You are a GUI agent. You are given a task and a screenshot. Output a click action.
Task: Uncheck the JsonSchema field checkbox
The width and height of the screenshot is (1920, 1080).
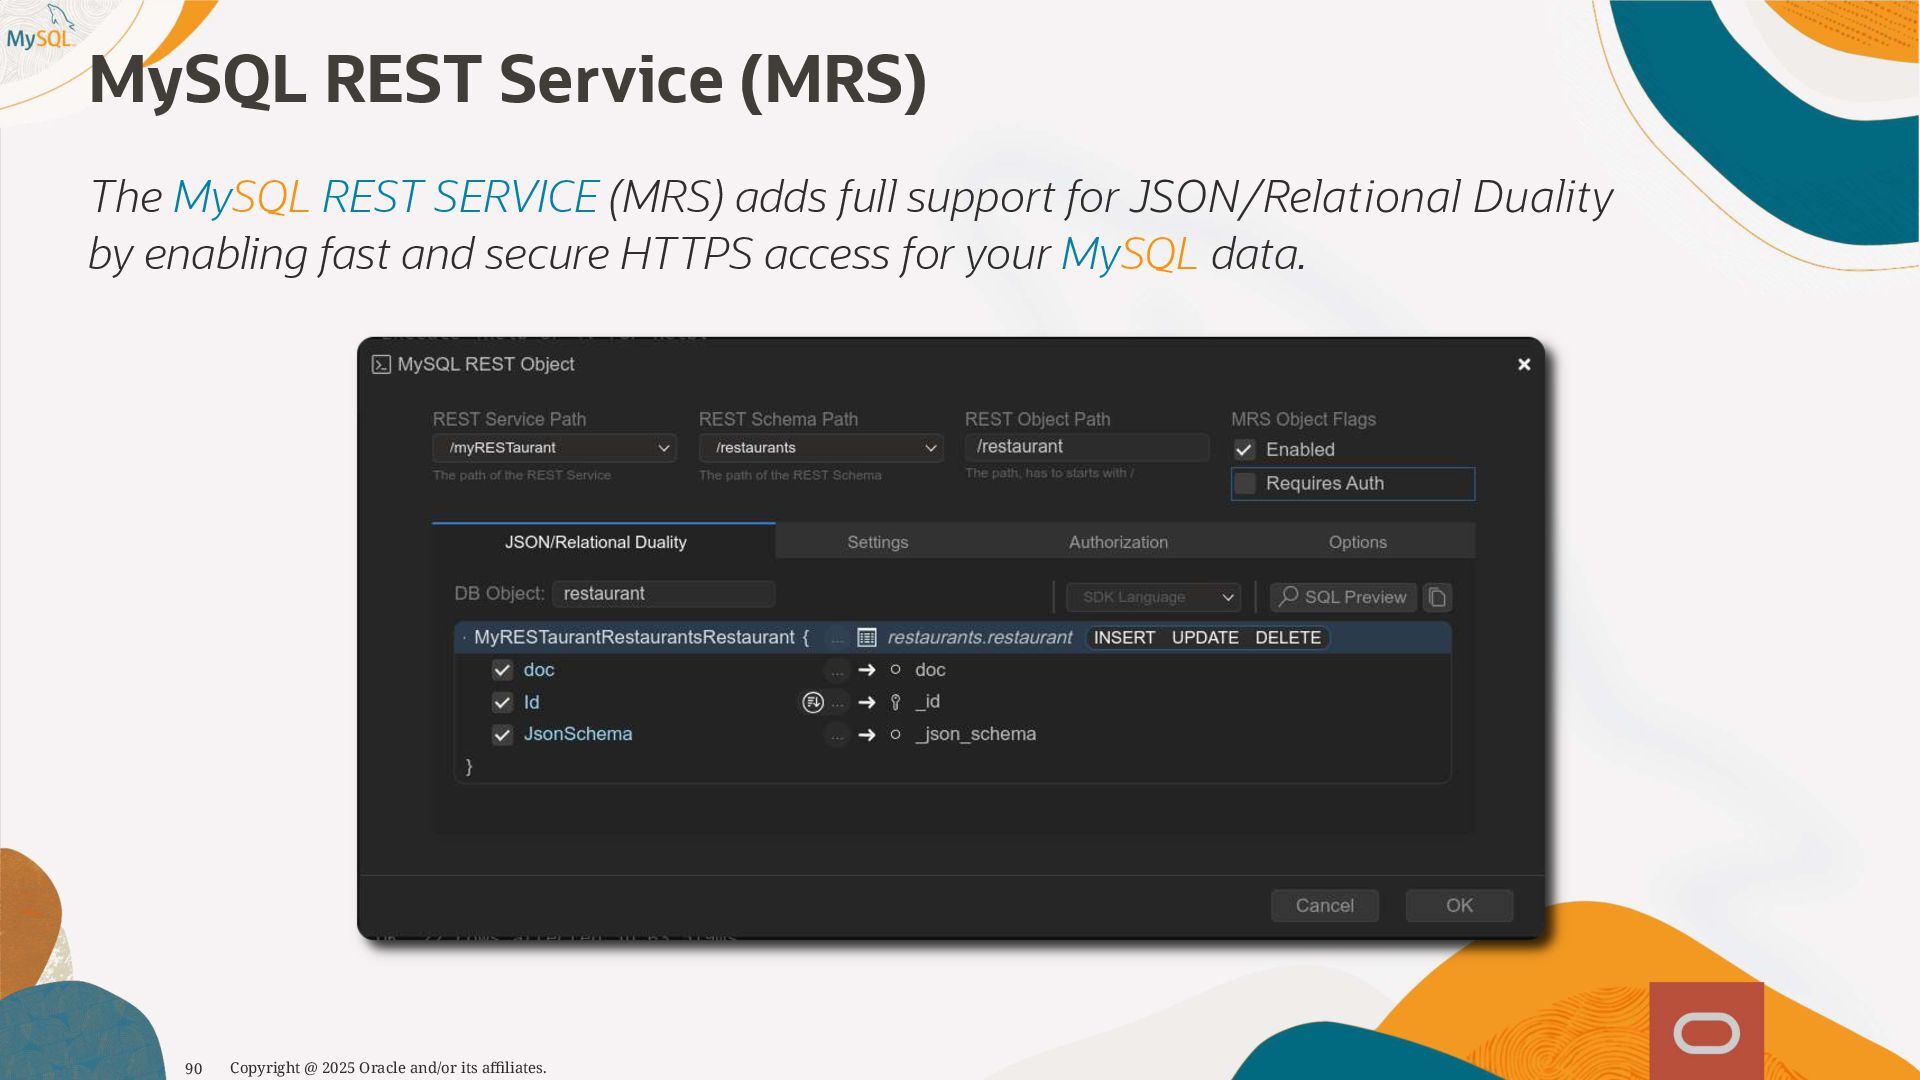click(502, 735)
